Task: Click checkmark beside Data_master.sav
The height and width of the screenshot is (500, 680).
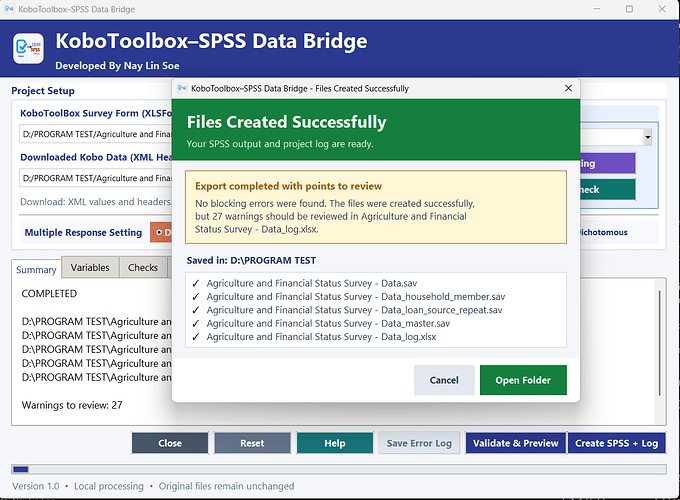Action: pyautogui.click(x=196, y=324)
